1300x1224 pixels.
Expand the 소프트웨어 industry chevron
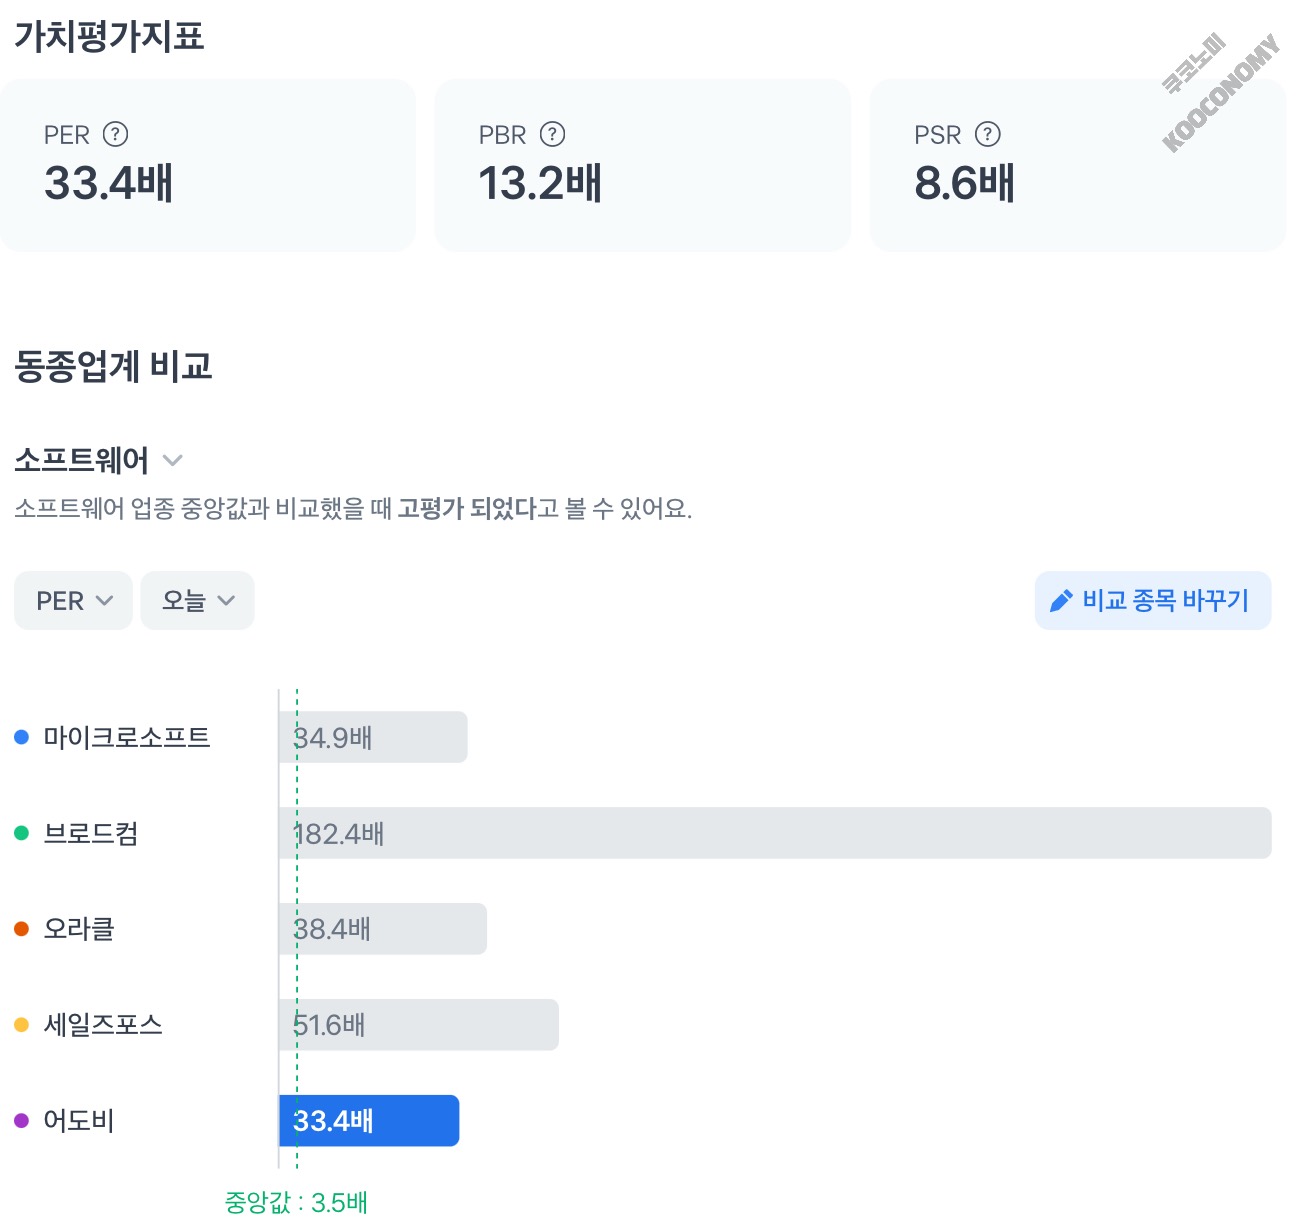173,461
